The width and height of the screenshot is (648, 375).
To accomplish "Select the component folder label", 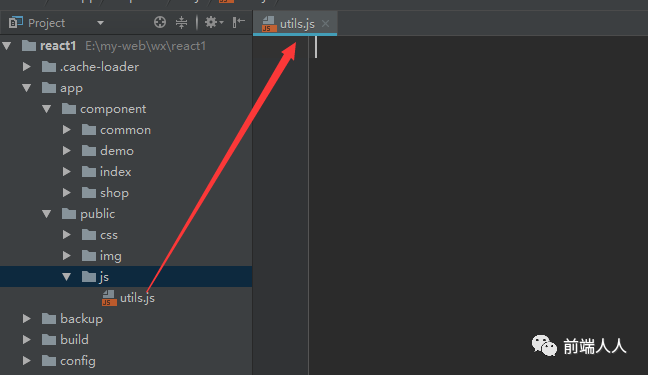I will point(113,109).
